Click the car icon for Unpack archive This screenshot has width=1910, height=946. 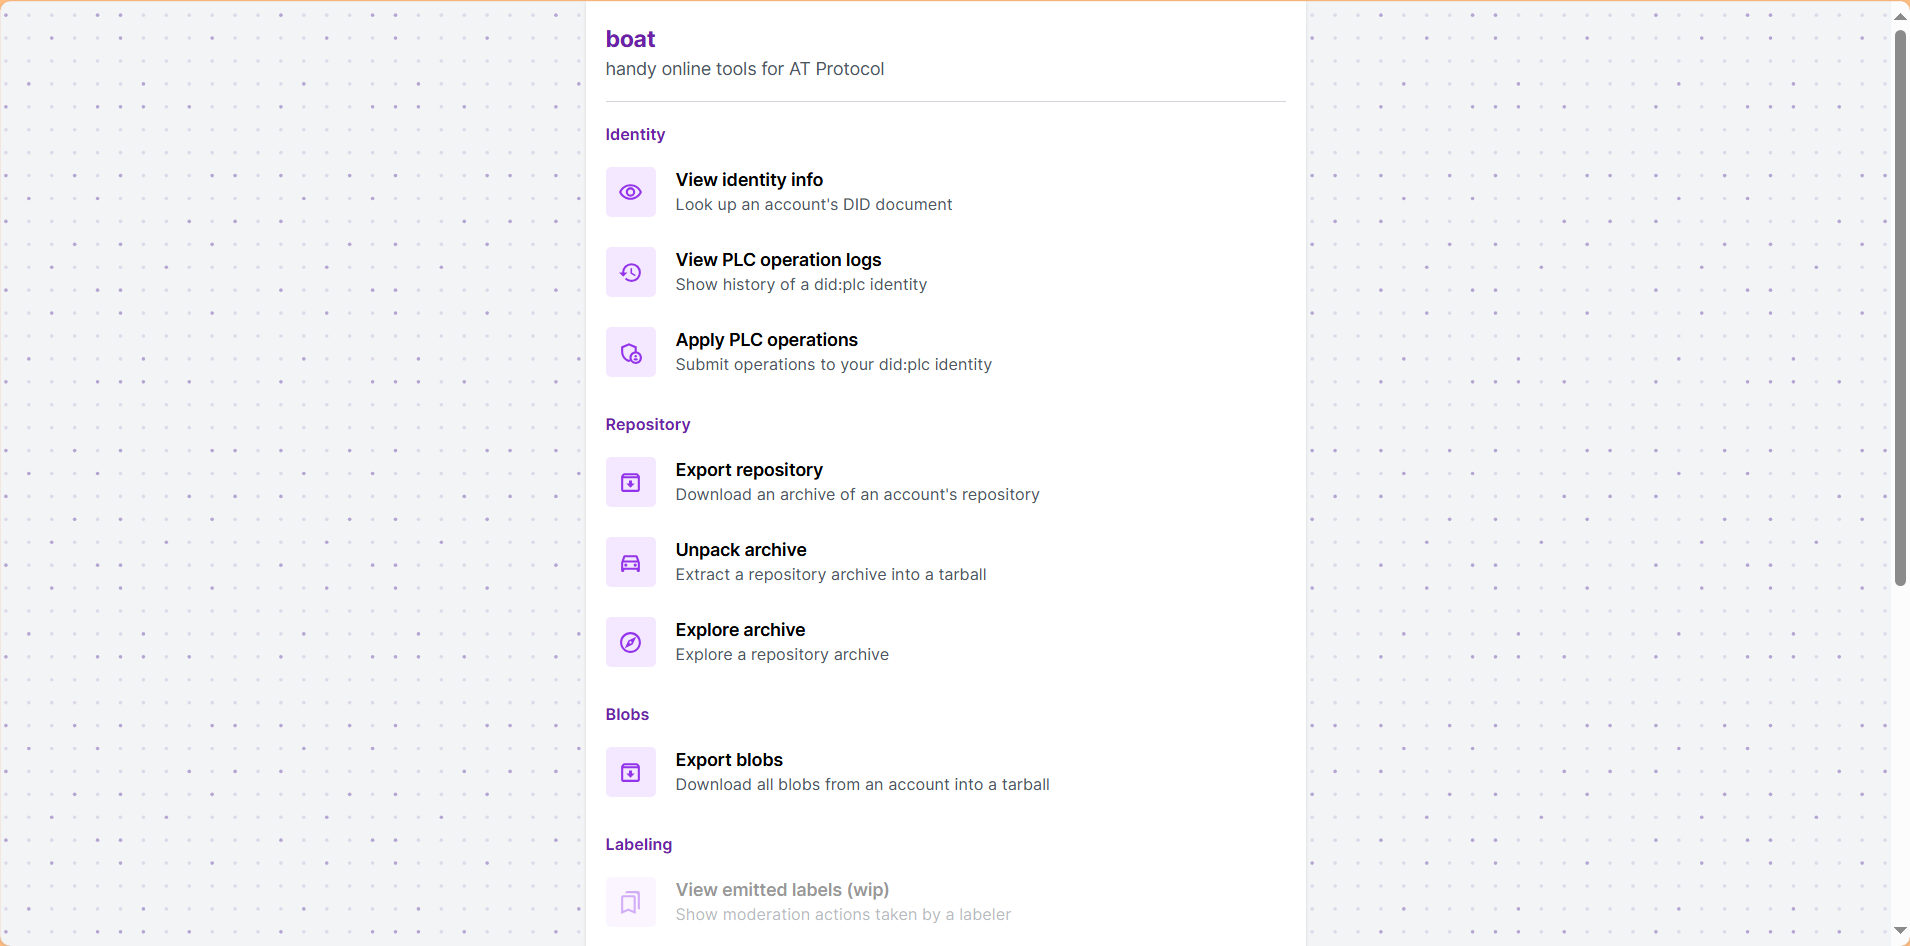pyautogui.click(x=630, y=562)
